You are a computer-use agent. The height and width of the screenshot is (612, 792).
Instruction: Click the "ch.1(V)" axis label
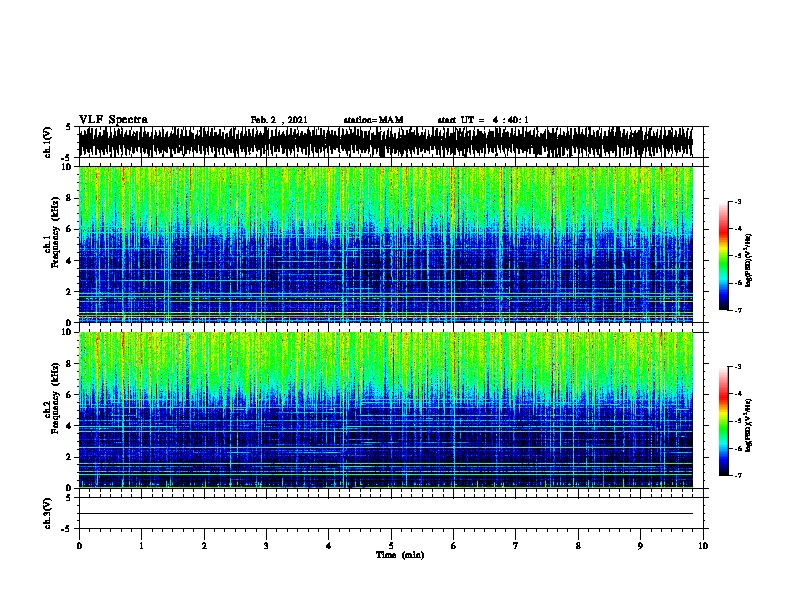[x=48, y=142]
